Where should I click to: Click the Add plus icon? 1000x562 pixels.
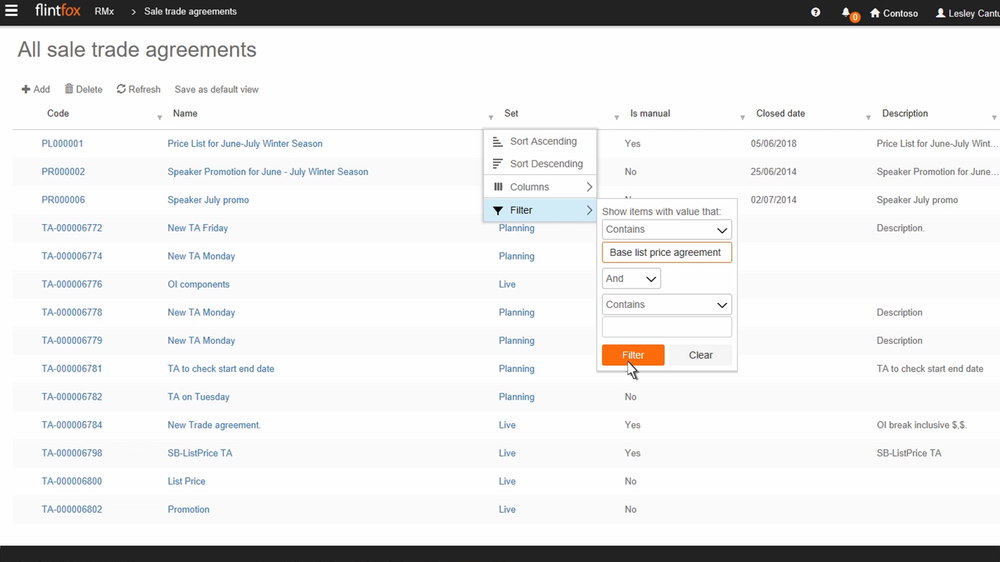pyautogui.click(x=26, y=90)
